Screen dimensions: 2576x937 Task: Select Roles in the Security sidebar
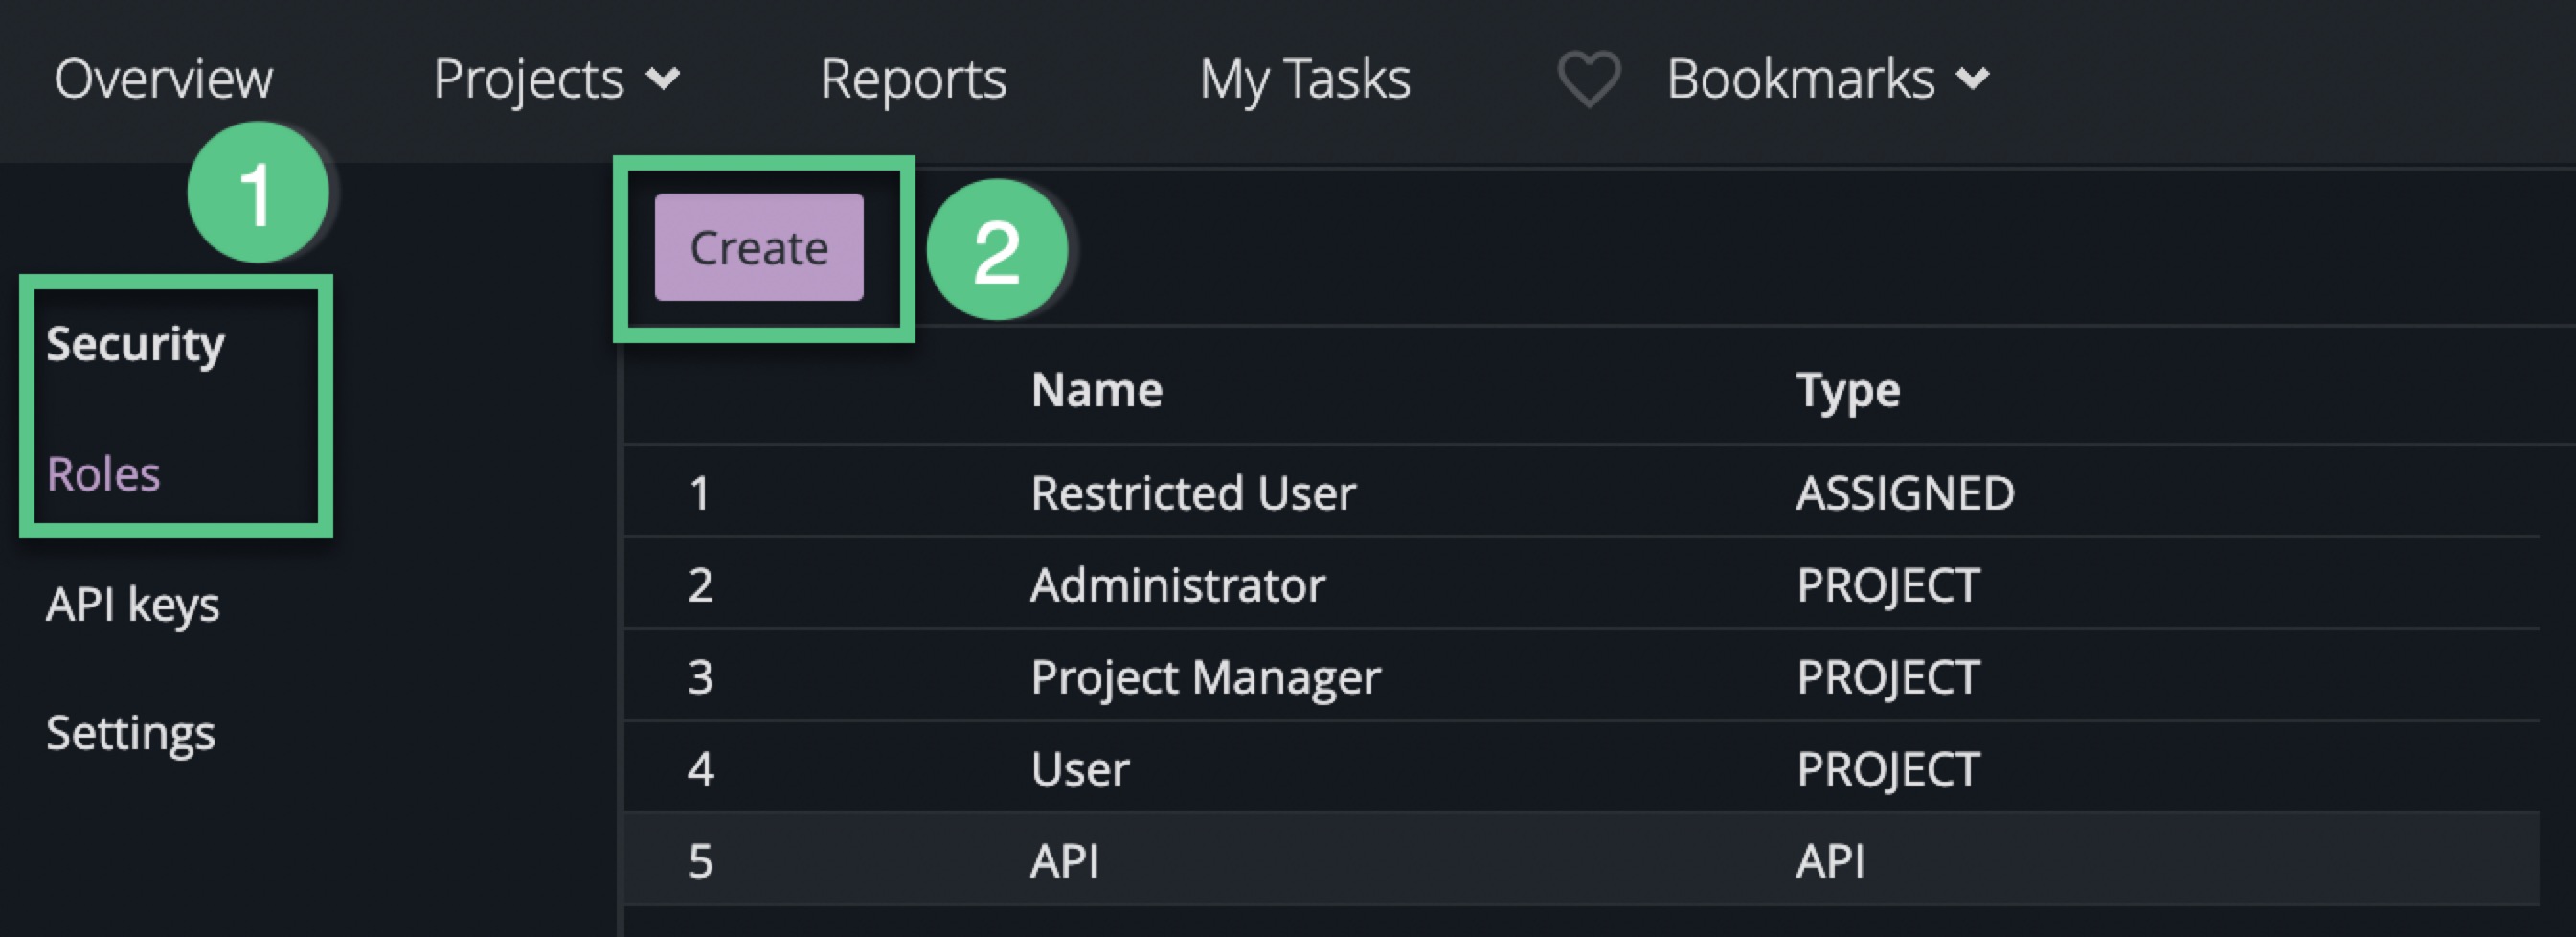tap(103, 474)
